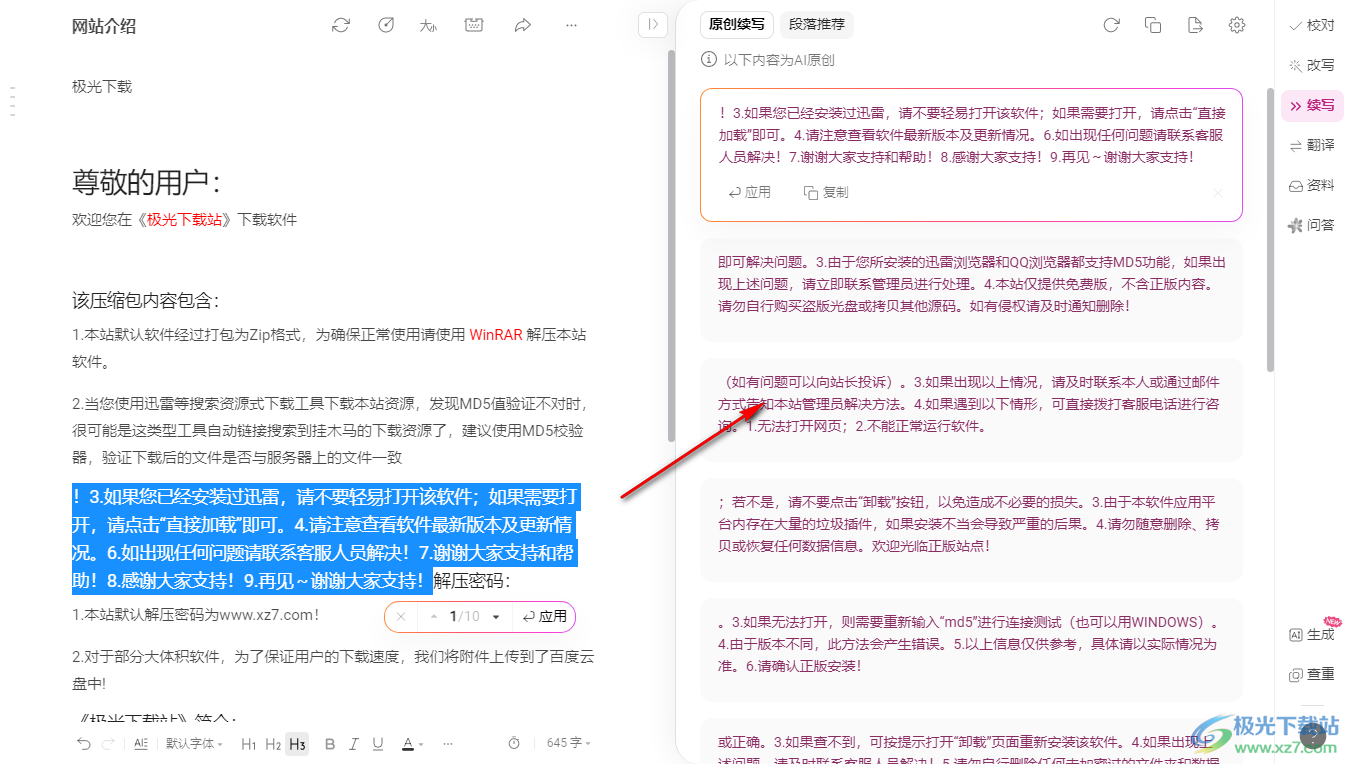Image resolution: width=1350 pixels, height=764 pixels.
Task: Click the 尊敬的用户： heading
Action: pos(147,182)
